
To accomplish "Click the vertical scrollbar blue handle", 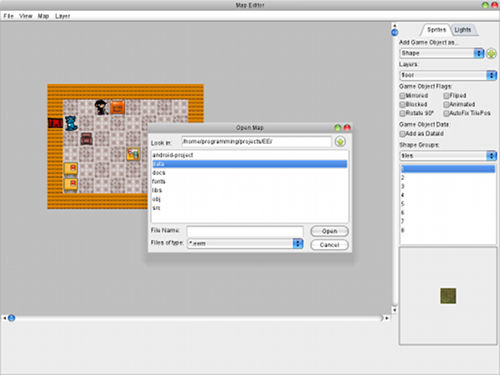I will (x=395, y=32).
